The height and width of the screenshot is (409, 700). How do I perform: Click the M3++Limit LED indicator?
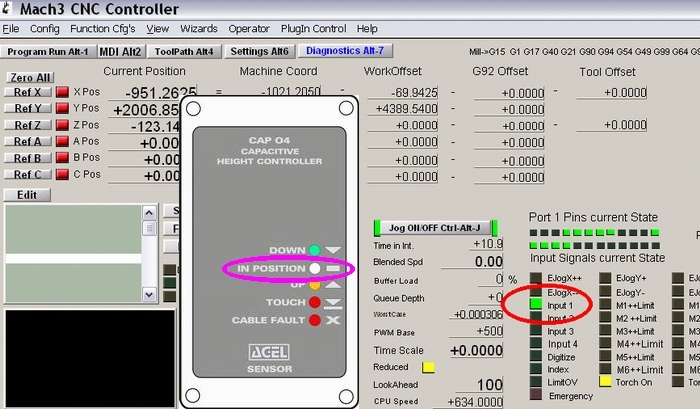click(605, 331)
